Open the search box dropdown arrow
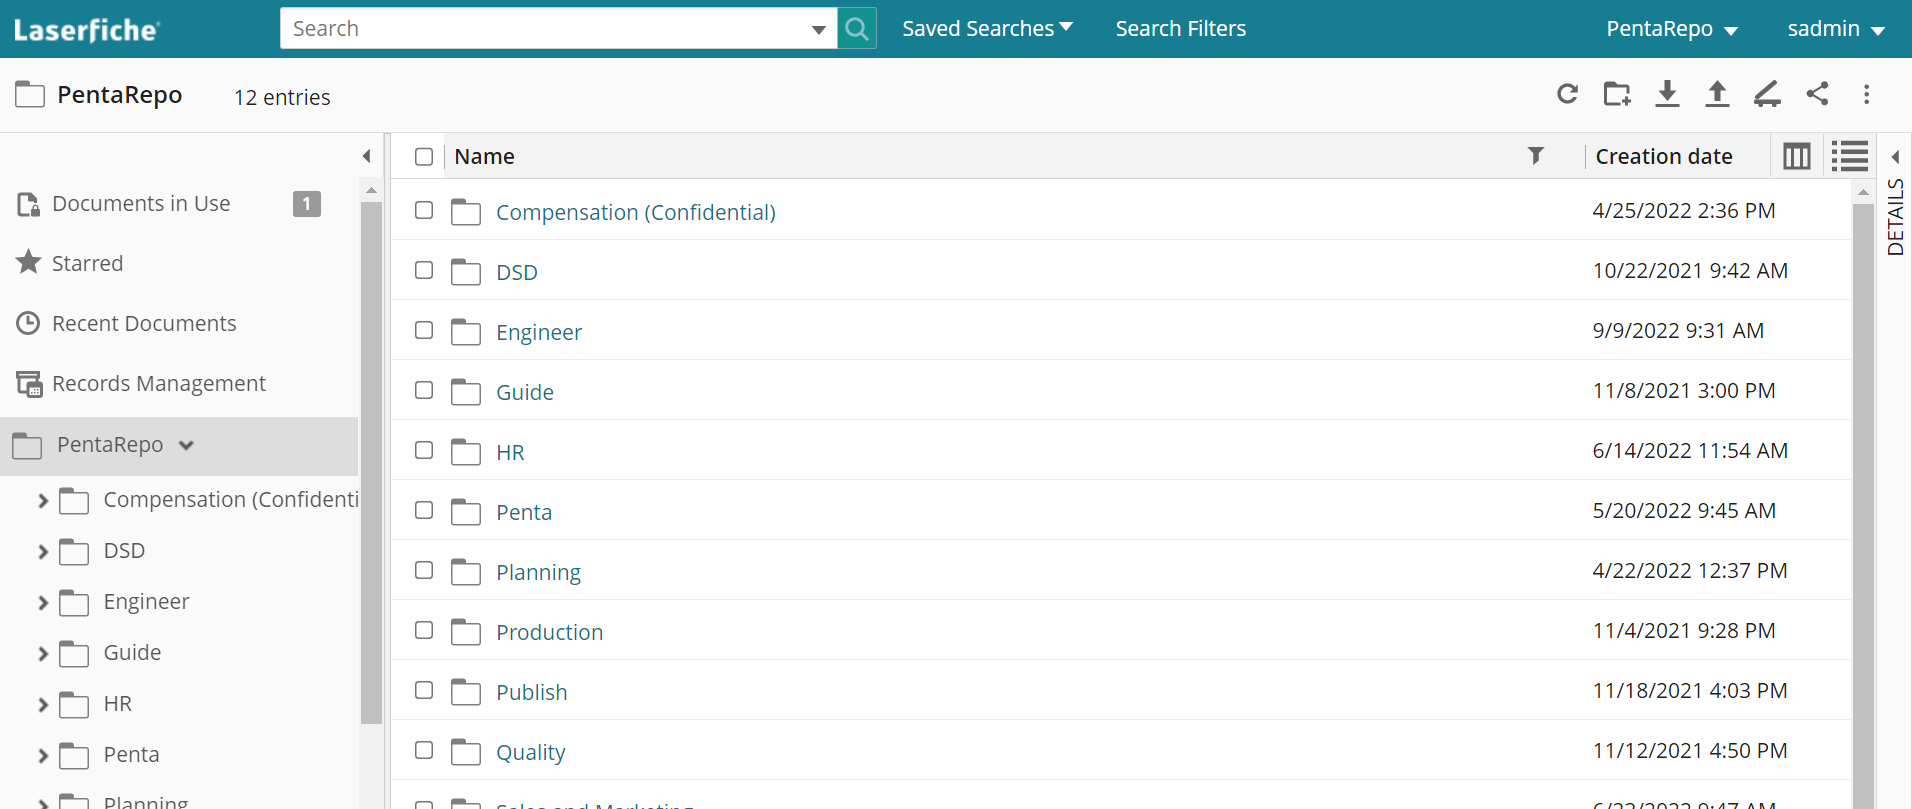This screenshot has width=1912, height=809. pyautogui.click(x=819, y=29)
